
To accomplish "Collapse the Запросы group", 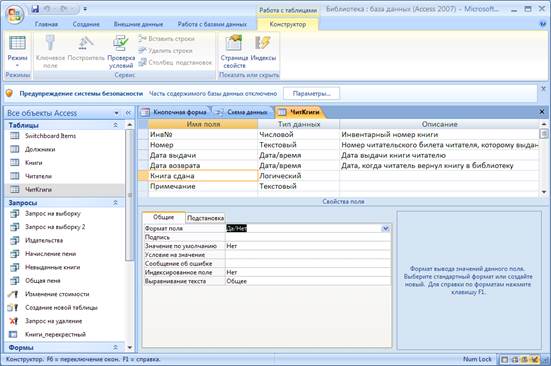I will pos(115,203).
